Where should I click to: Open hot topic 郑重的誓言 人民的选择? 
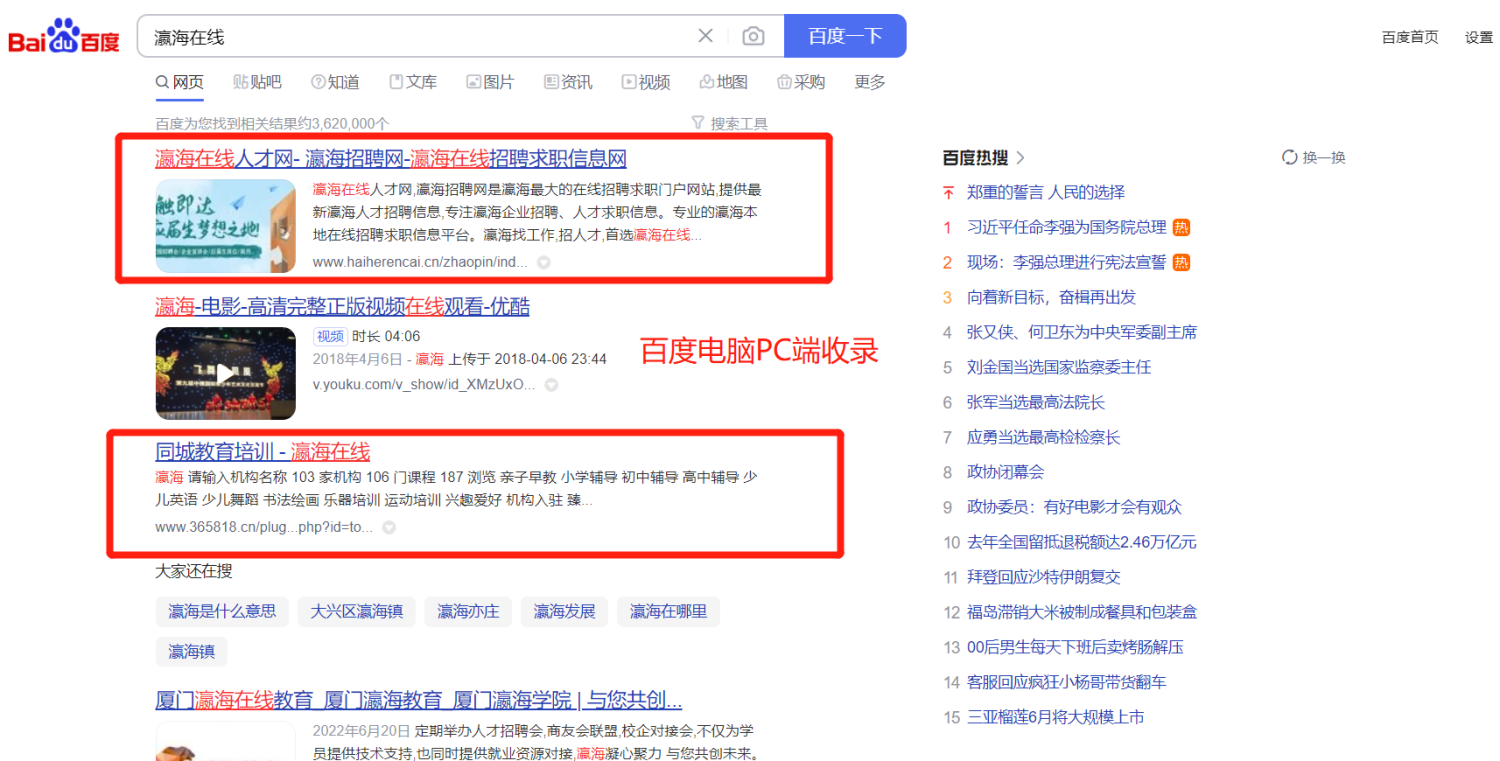(x=1045, y=192)
